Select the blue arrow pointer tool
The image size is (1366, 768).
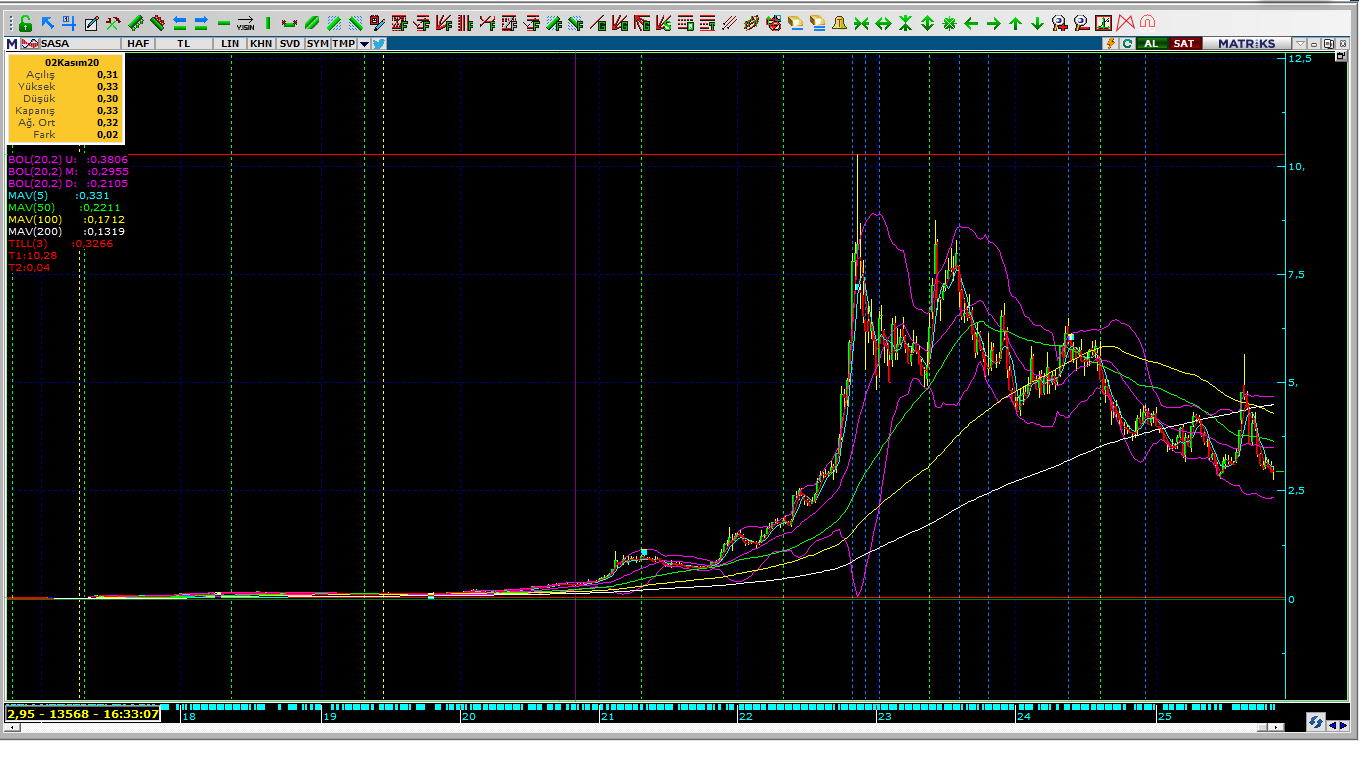tap(47, 23)
